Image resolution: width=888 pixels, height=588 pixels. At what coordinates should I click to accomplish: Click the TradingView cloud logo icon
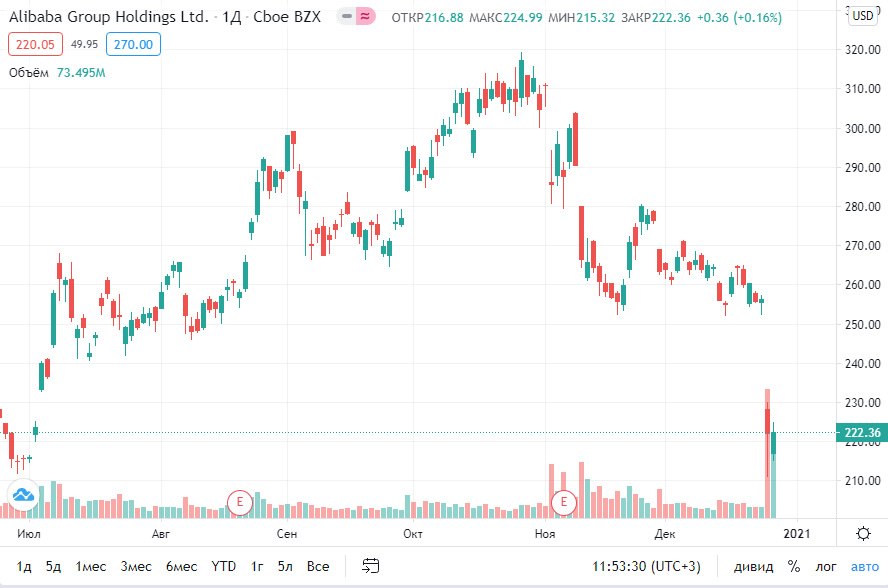coord(23,495)
